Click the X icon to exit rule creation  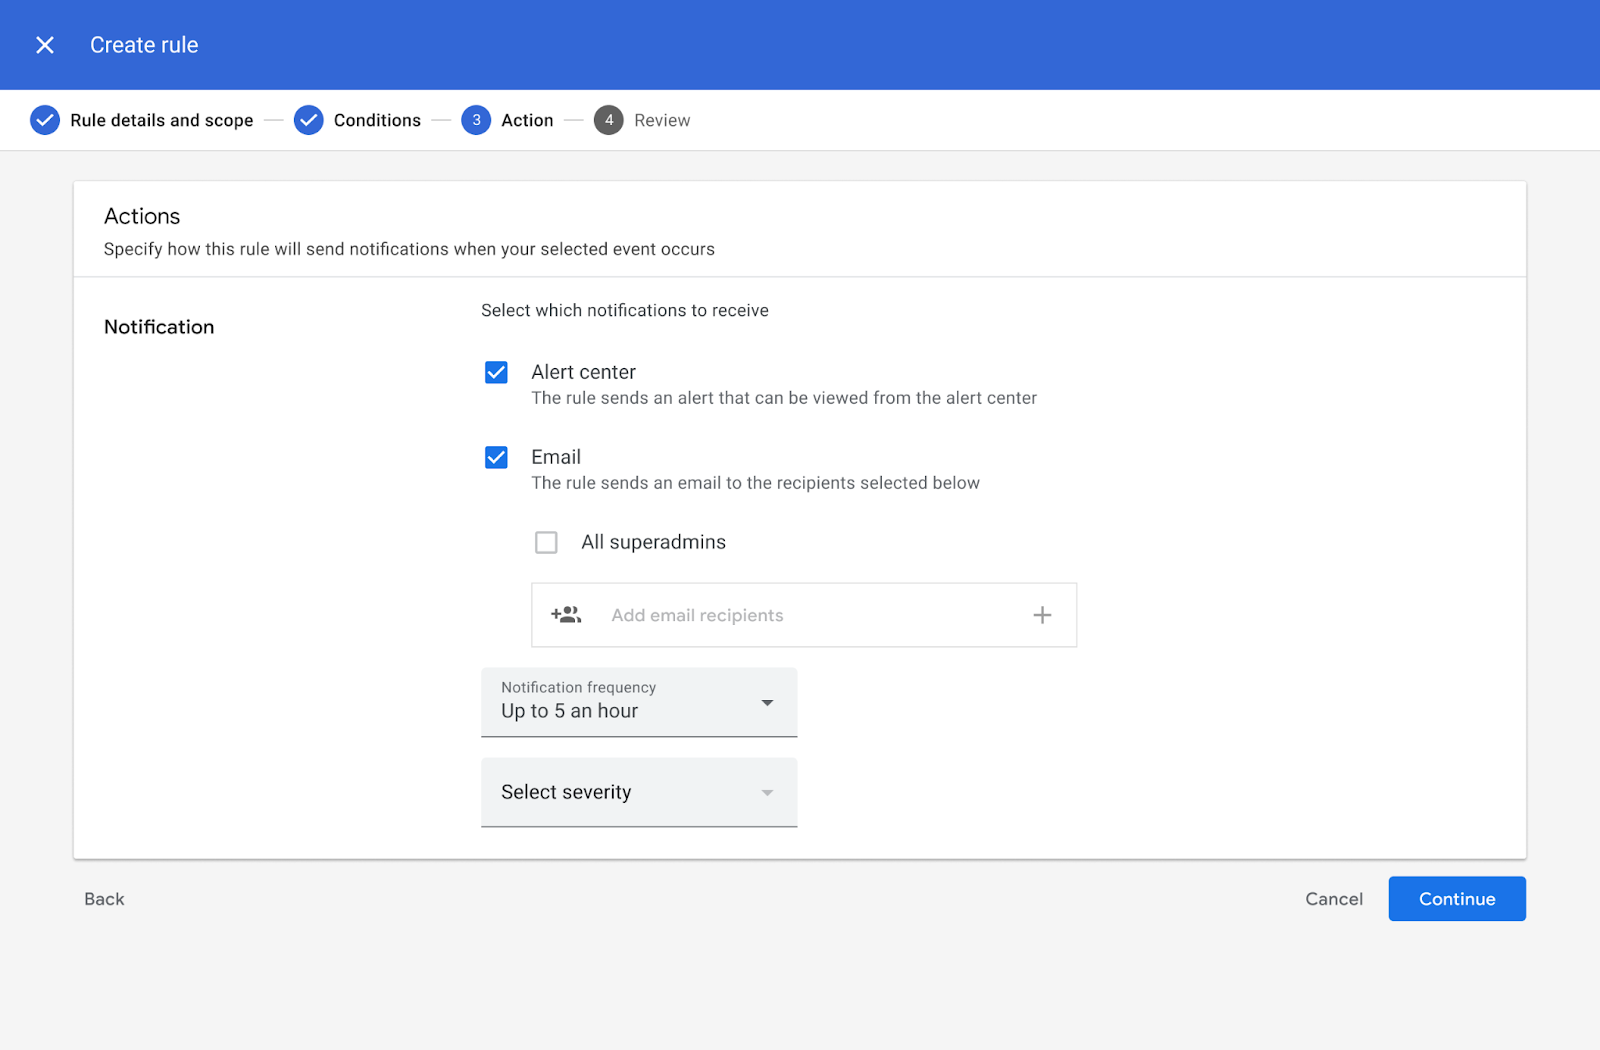45,44
